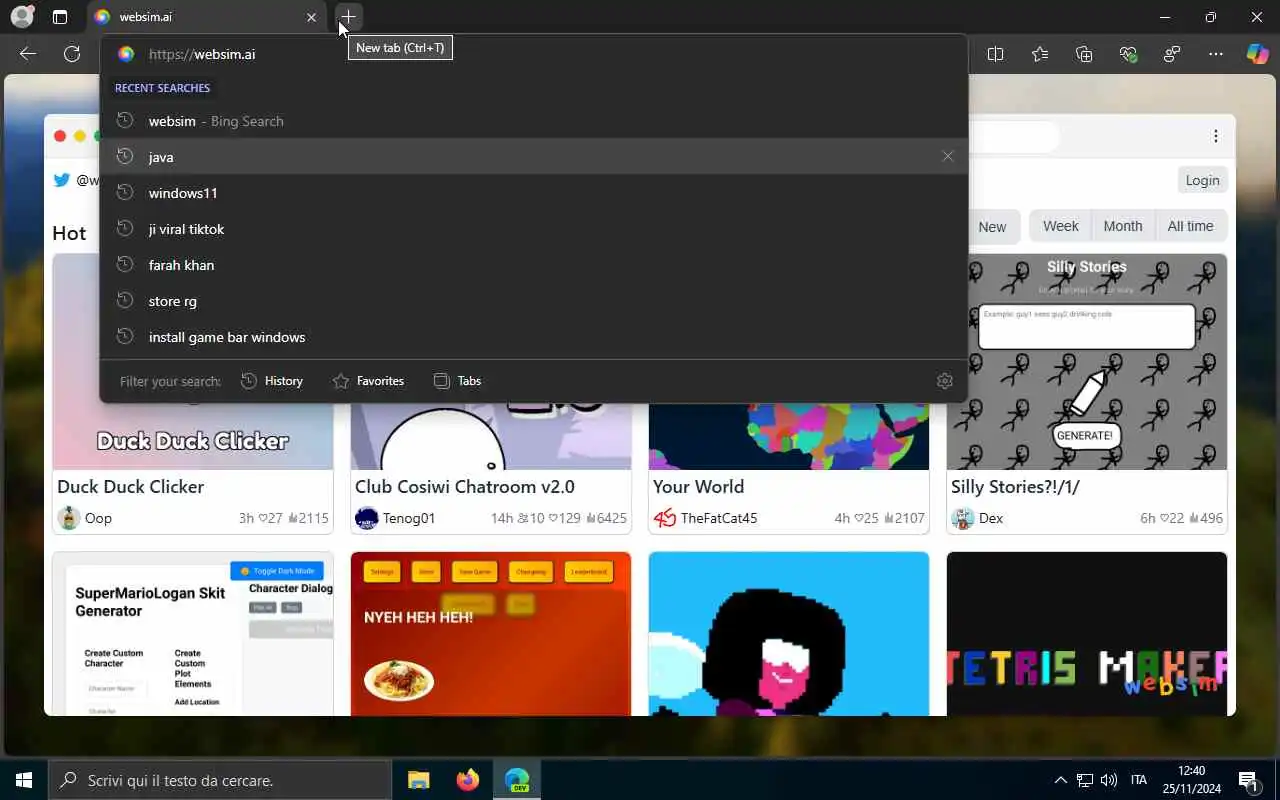Reload the page with refresh icon
The height and width of the screenshot is (800, 1280).
click(72, 54)
